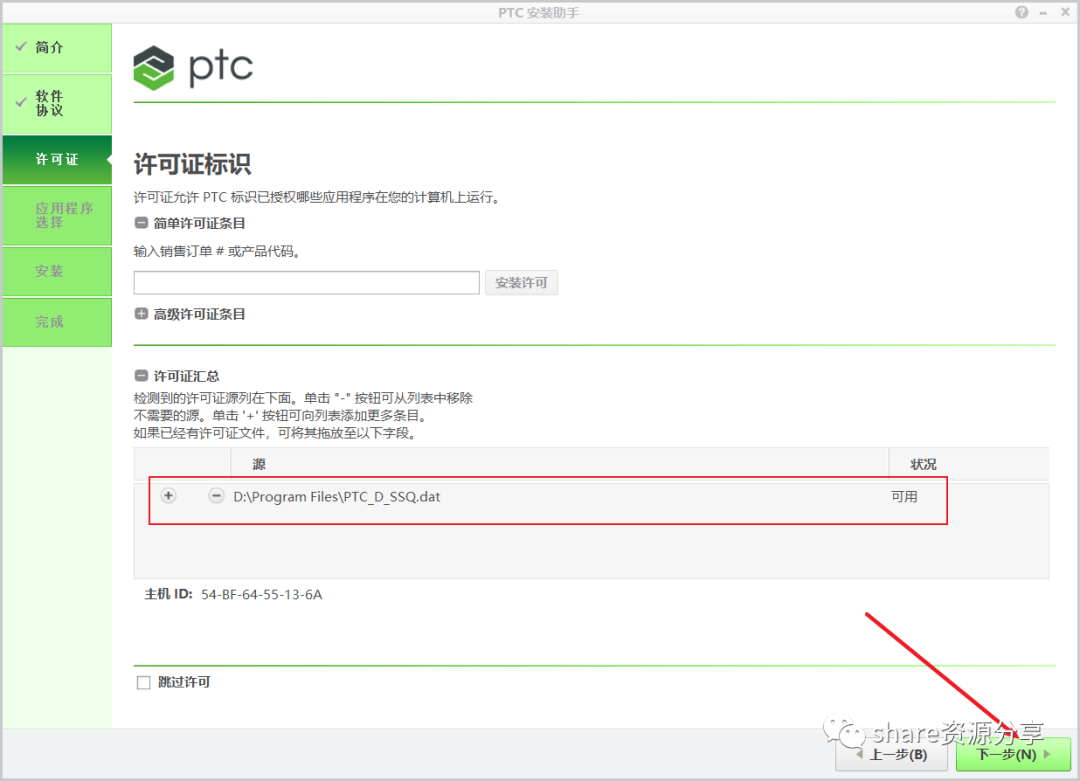The image size is (1080, 781).
Task: Click the sales order number input field
Action: coord(306,282)
